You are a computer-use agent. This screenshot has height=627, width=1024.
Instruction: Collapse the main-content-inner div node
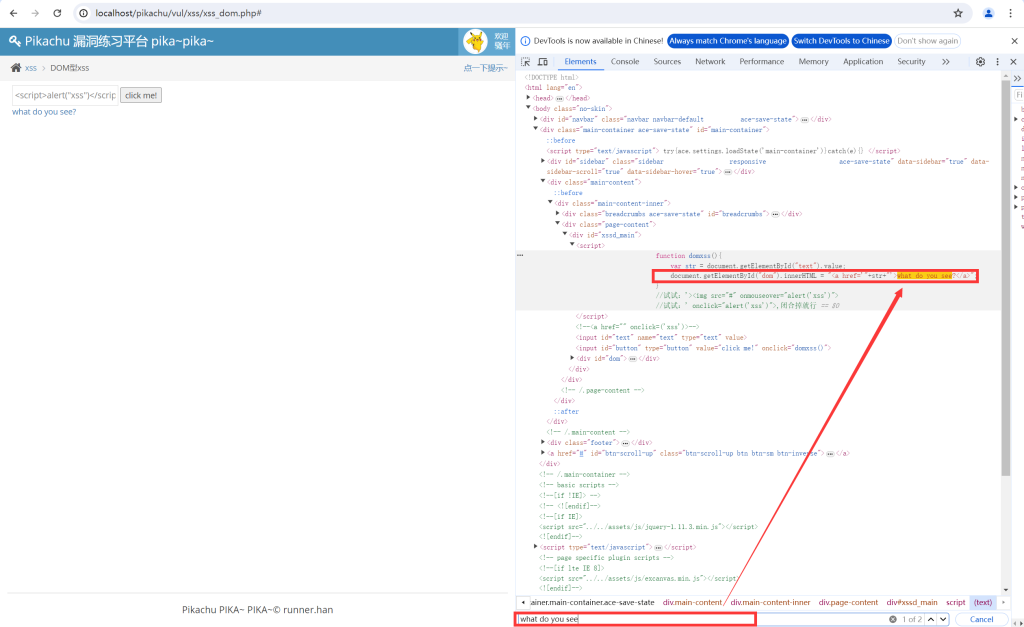click(550, 202)
